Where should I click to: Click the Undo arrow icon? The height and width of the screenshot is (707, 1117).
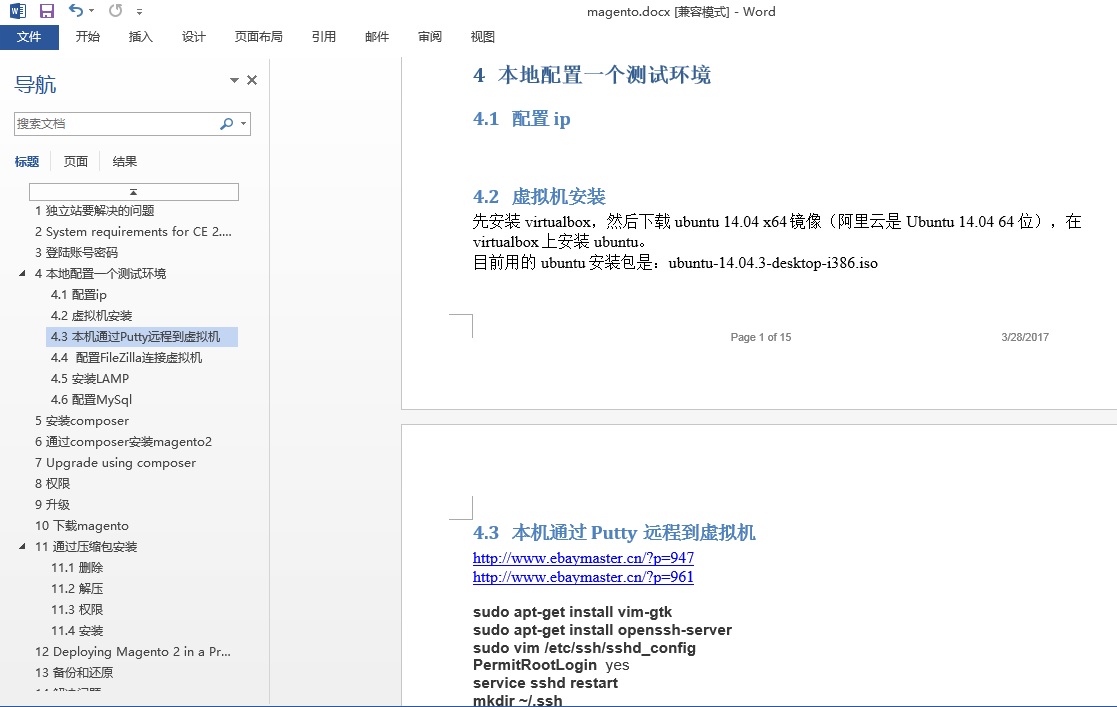(x=76, y=11)
